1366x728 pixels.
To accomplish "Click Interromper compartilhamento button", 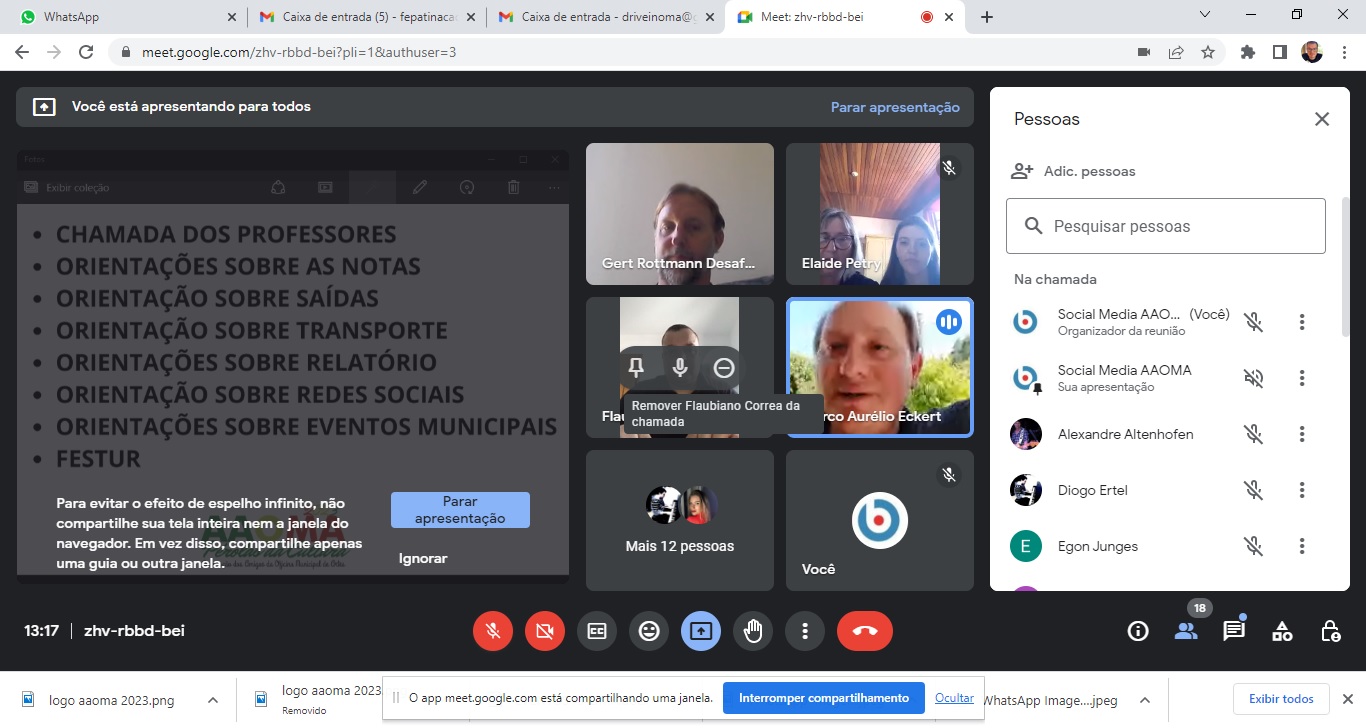I will (823, 698).
